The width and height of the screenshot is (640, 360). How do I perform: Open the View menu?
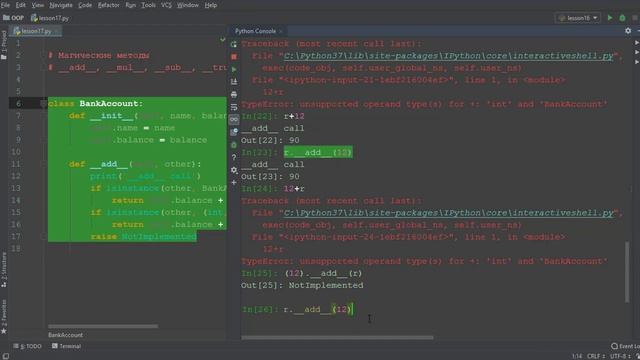point(38,5)
